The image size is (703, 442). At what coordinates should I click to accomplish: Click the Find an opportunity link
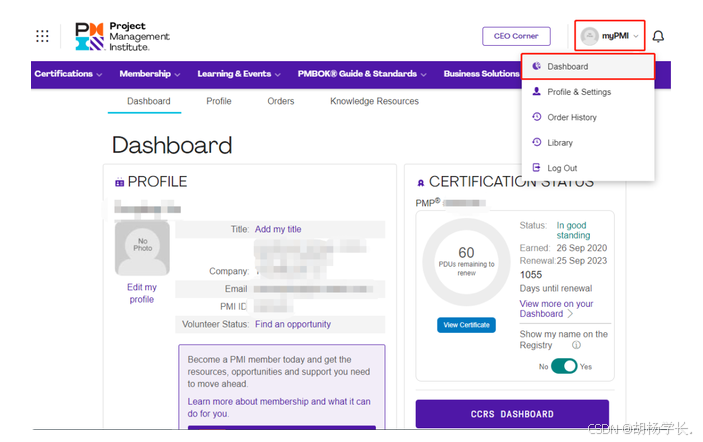tap(293, 324)
